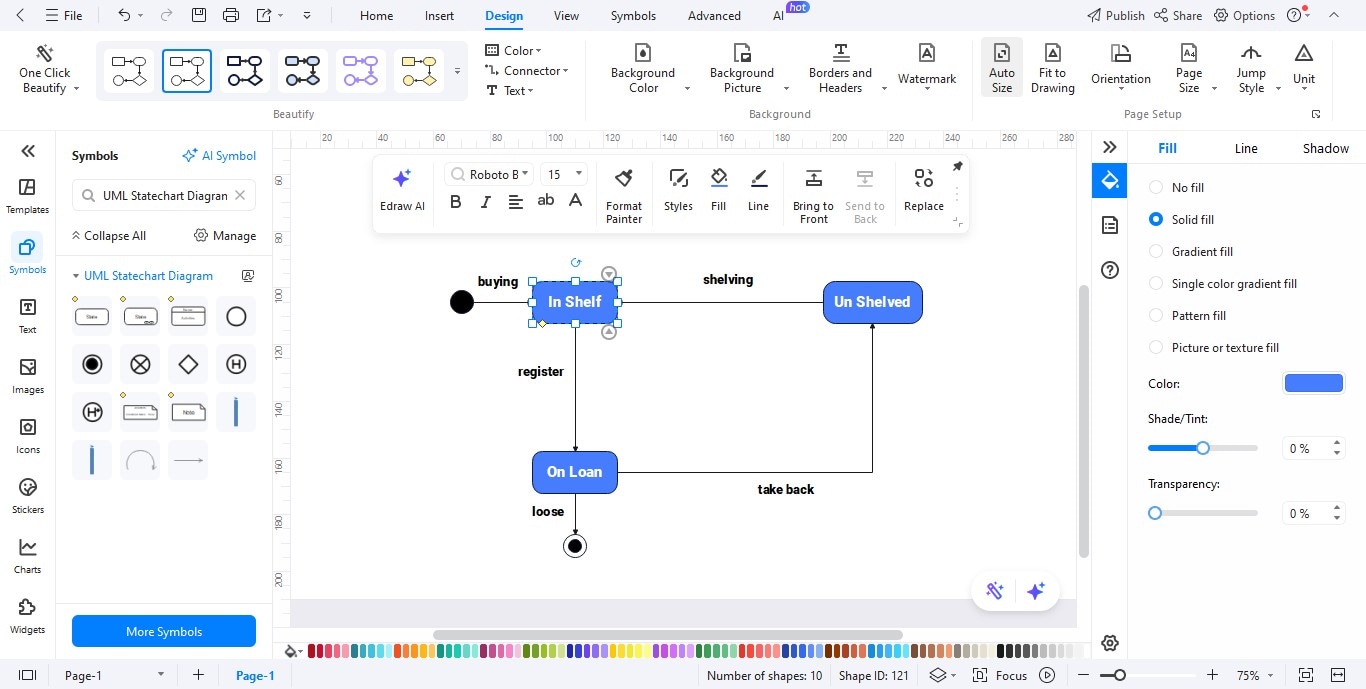This screenshot has height=689, width=1366.
Task: Adjust the Shade/Tint slider
Action: click(x=1203, y=448)
